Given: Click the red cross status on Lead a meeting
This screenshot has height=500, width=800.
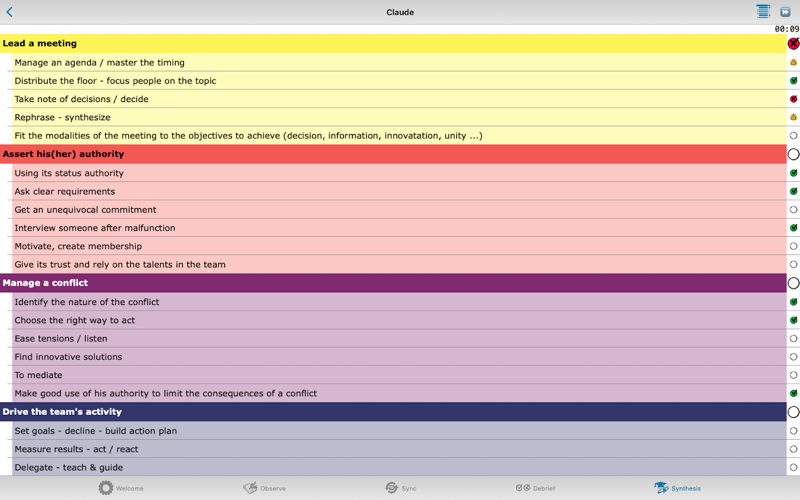Looking at the screenshot, I should click(x=793, y=44).
